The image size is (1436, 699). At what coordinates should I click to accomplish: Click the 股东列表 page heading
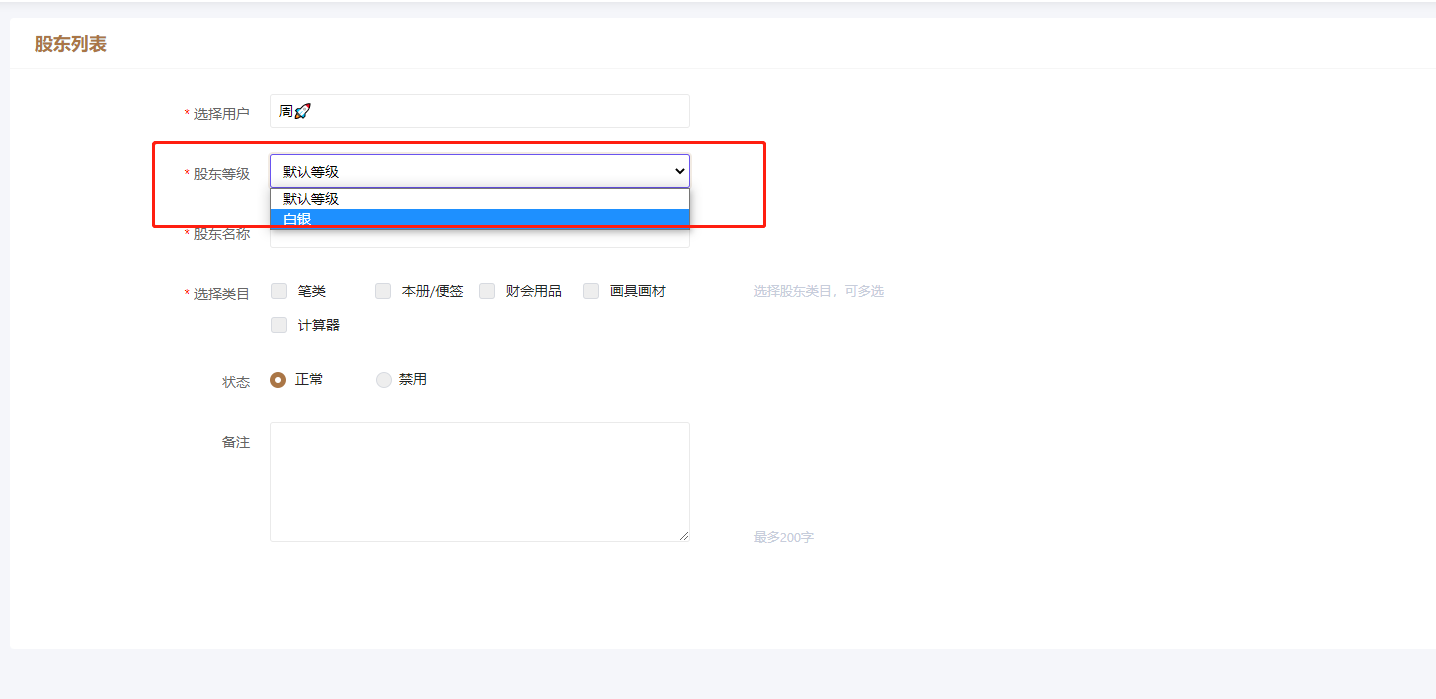point(71,44)
